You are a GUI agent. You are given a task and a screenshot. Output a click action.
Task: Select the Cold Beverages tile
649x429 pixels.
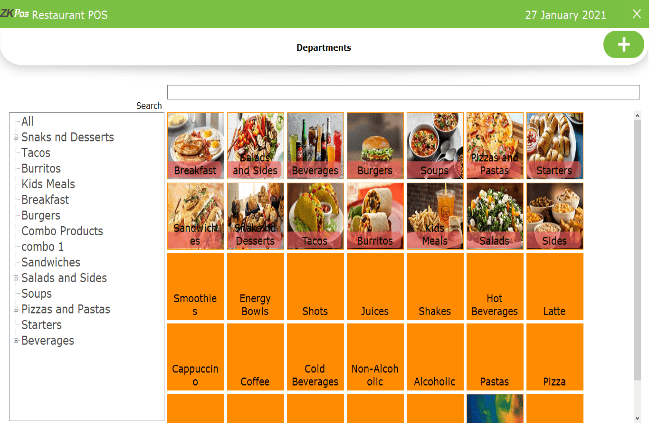(x=315, y=357)
